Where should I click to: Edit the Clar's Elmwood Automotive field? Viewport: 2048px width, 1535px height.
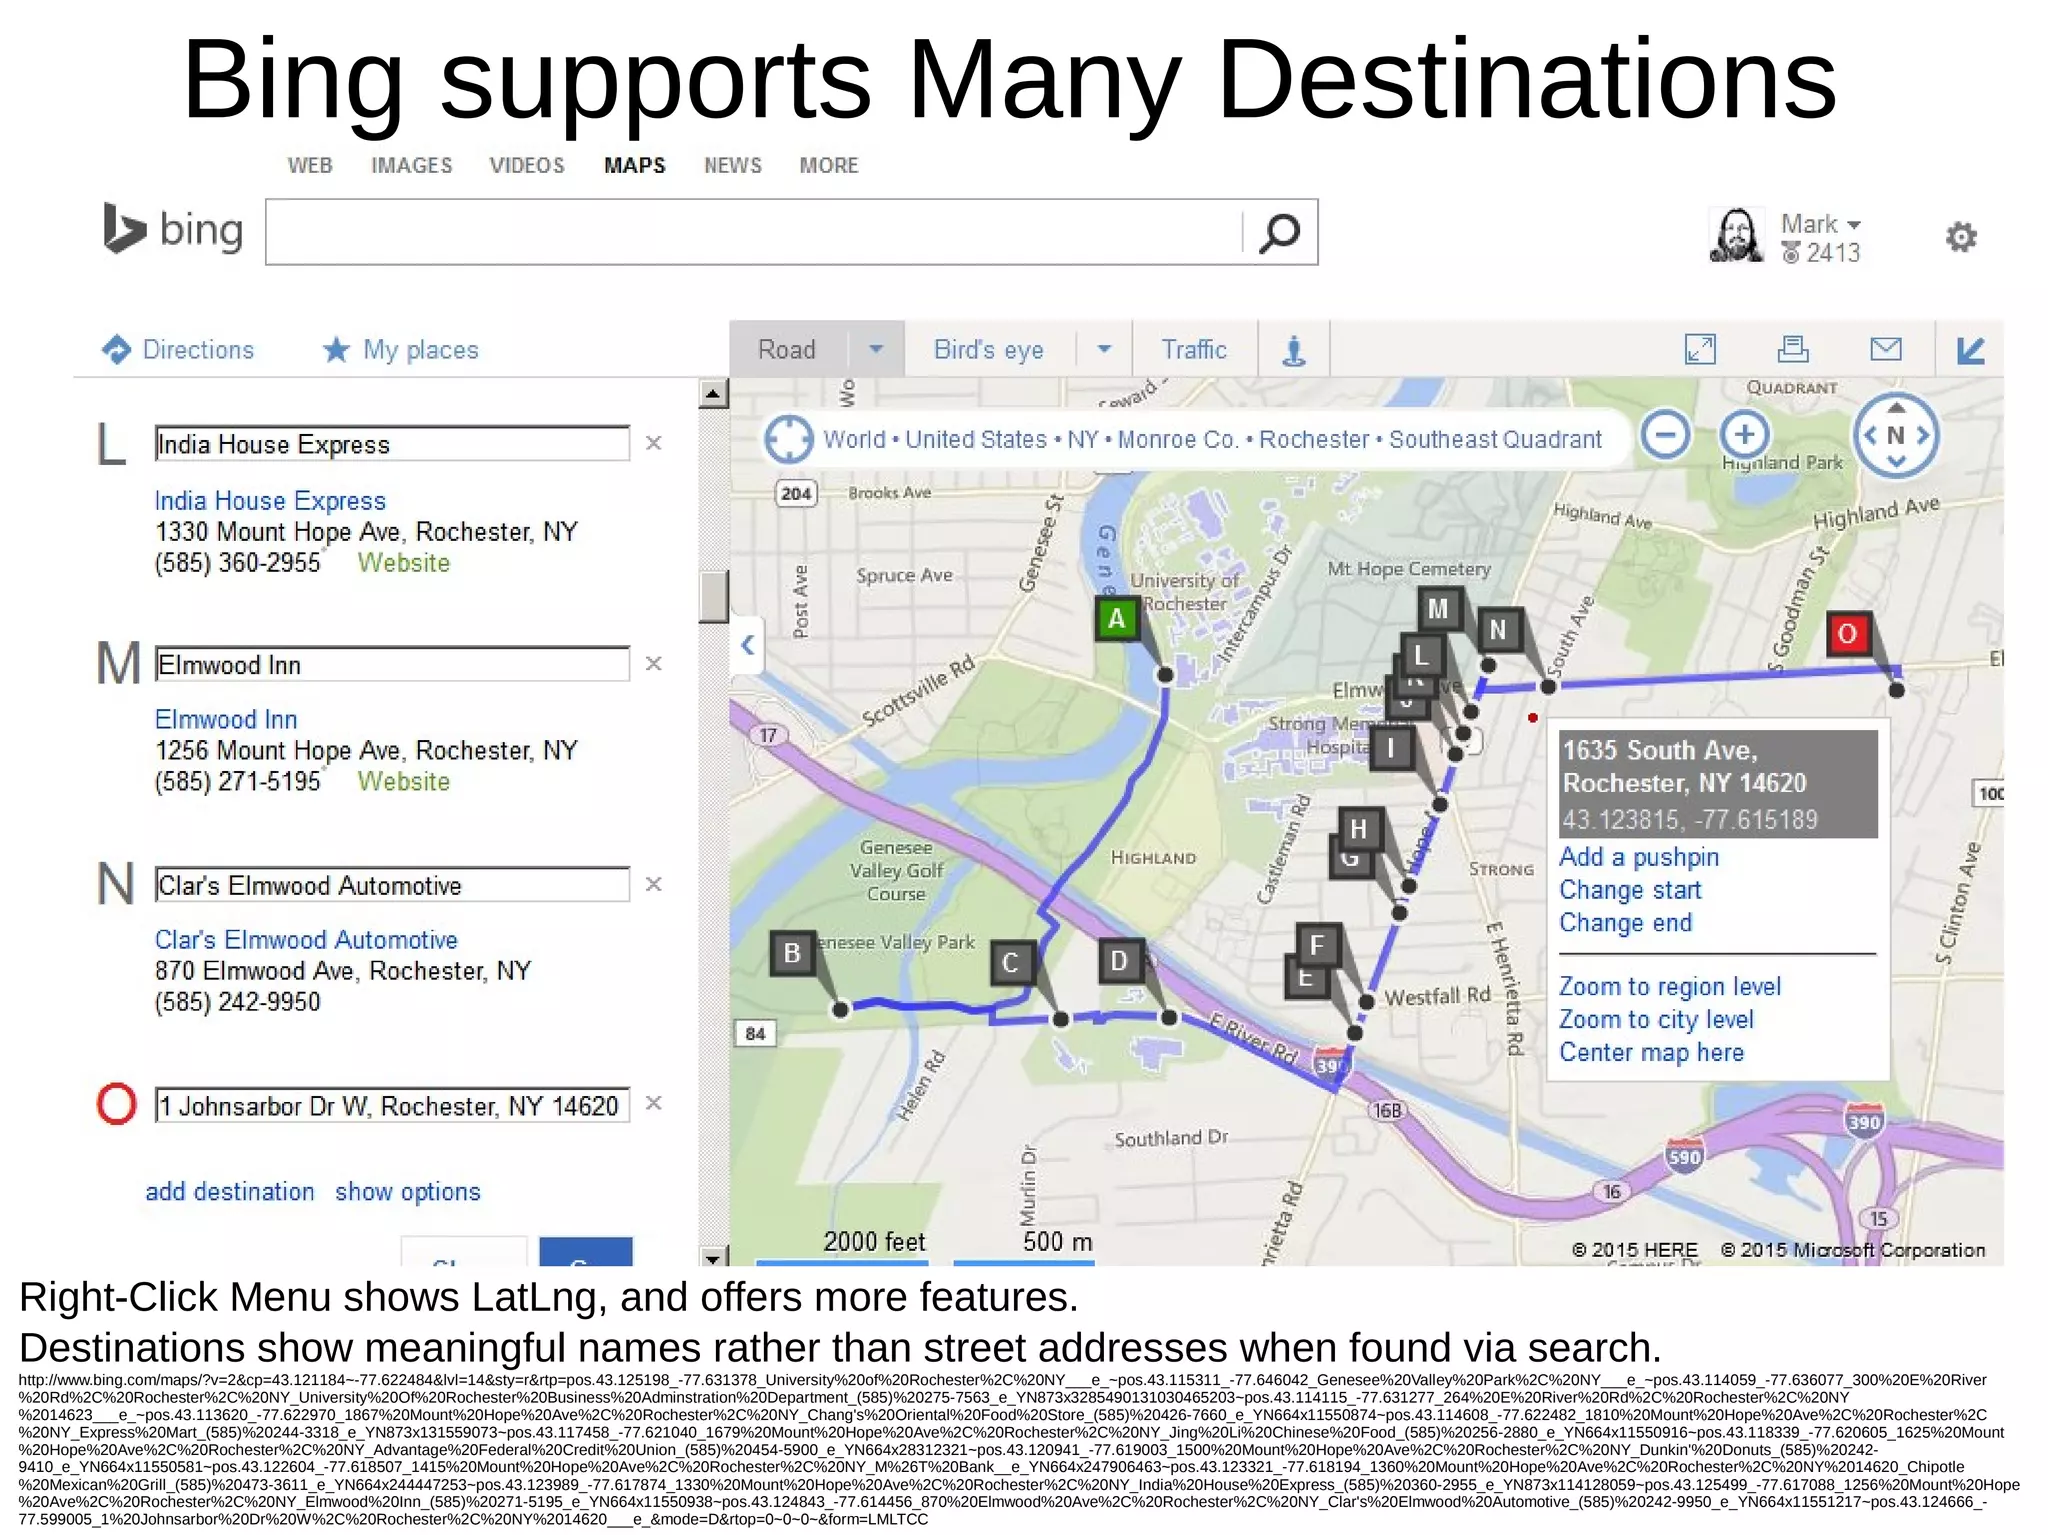tap(393, 885)
